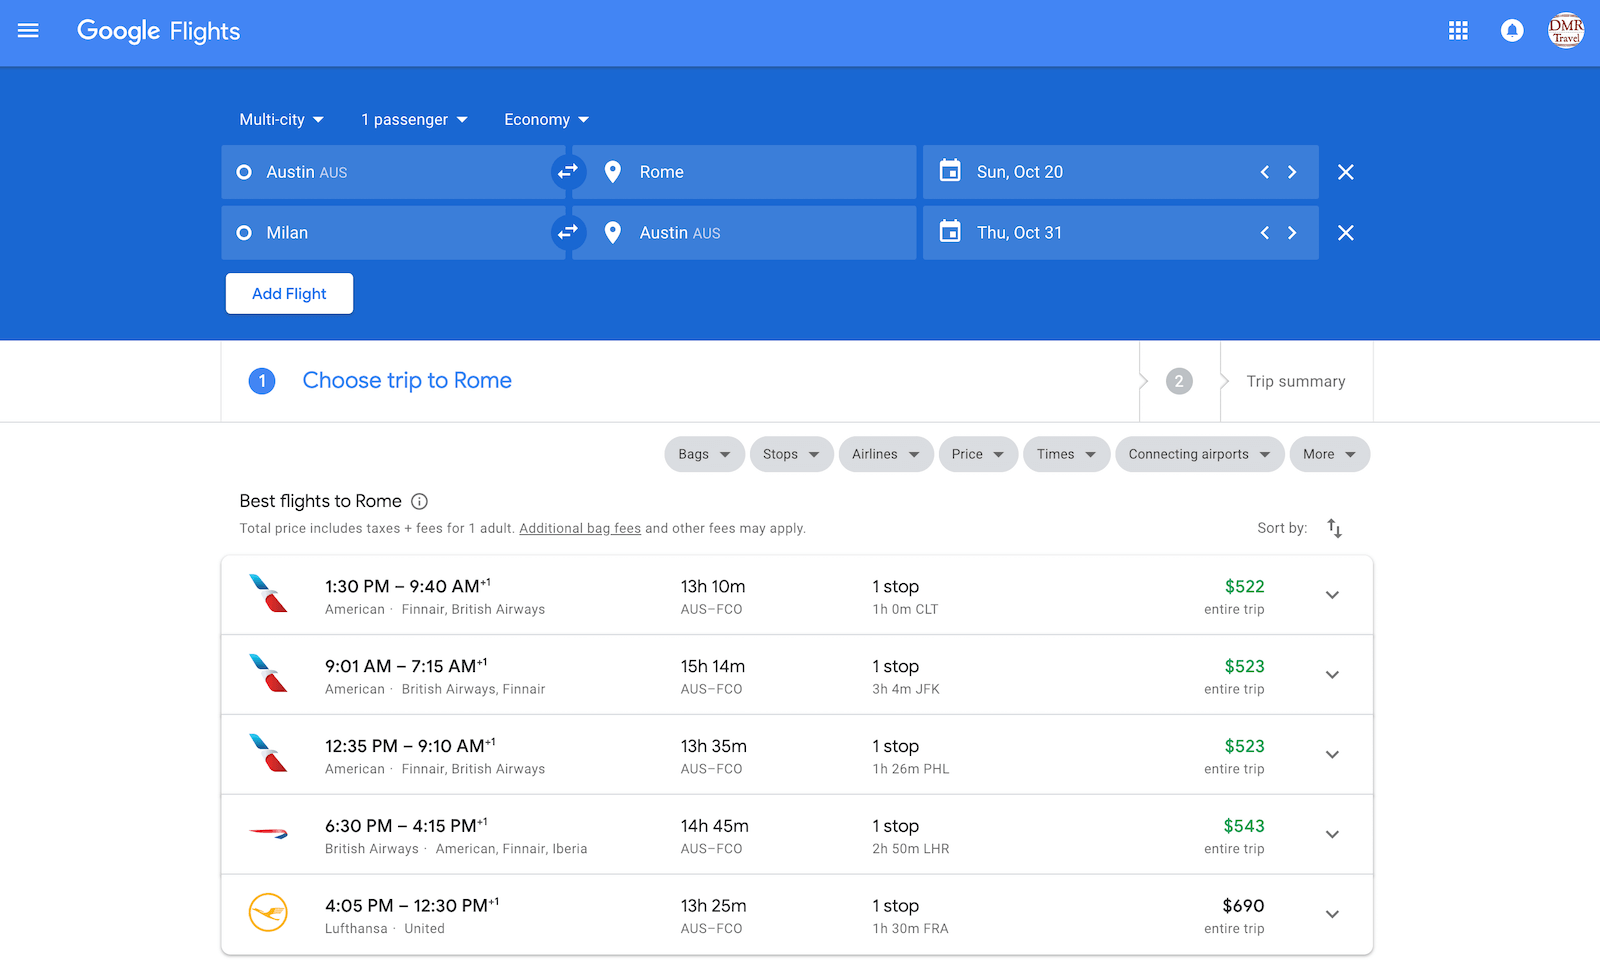1600x968 pixels.
Task: Click the Lufthansa airline logo
Action: click(x=268, y=913)
